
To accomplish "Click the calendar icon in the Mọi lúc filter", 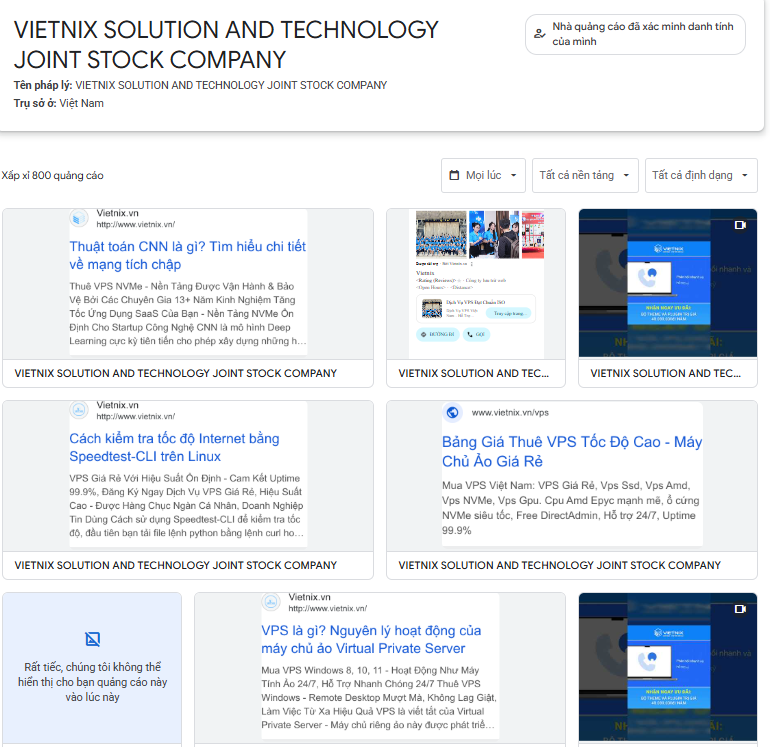I will [x=454, y=175].
